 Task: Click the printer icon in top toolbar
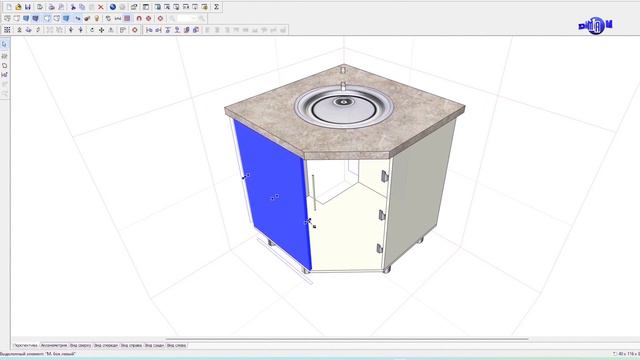point(51,7)
